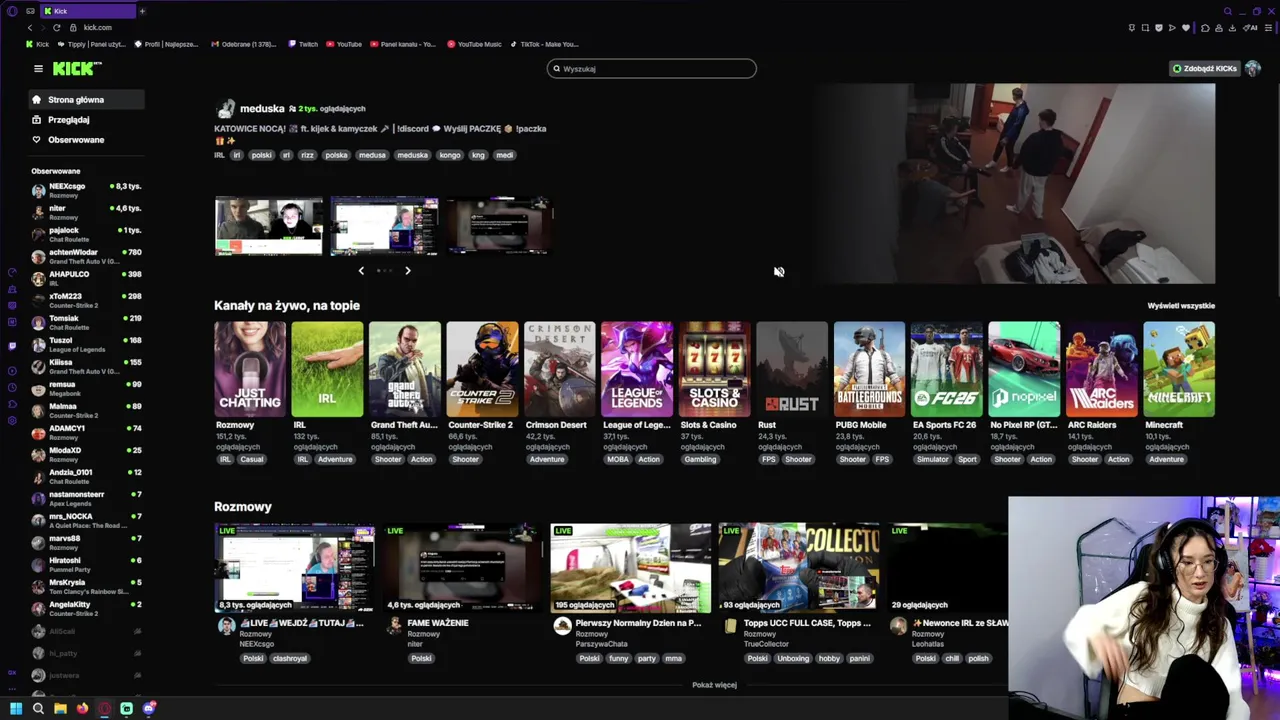This screenshot has height=720, width=1280.
Task: Open the ARC Raiders category card
Action: tap(1102, 369)
